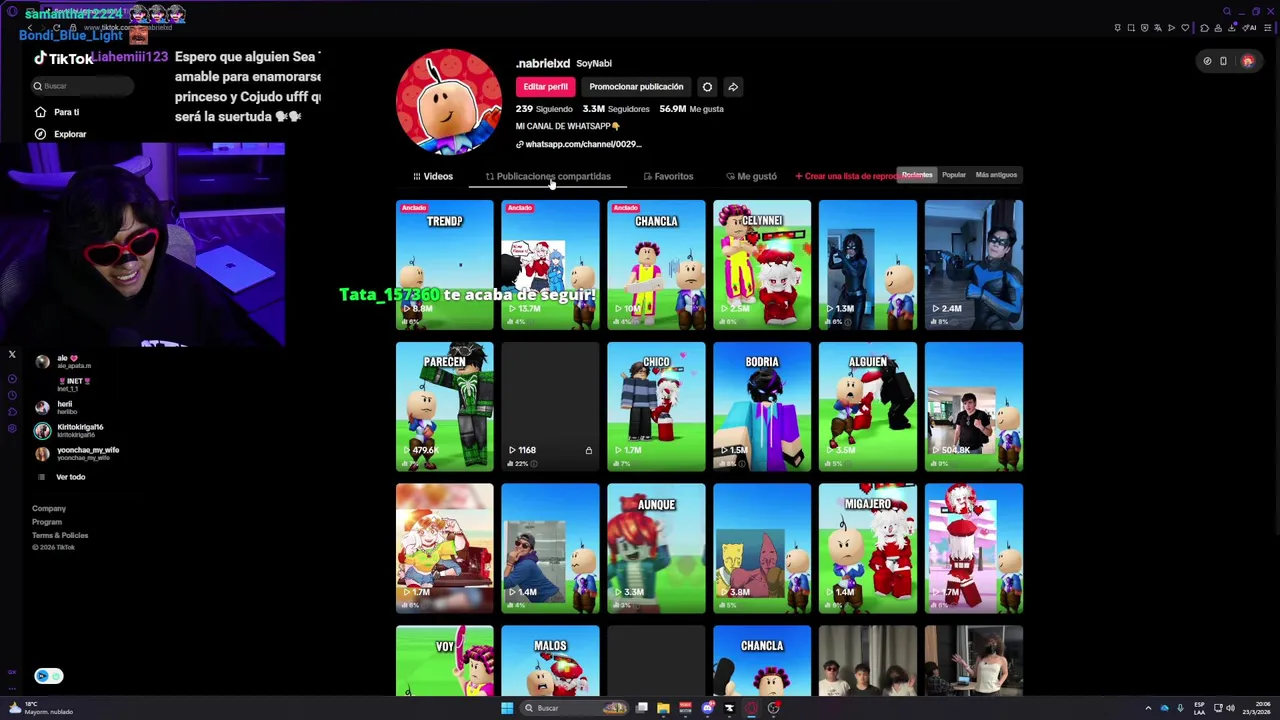1280x720 pixels.
Task: Switch to Me gustó tab
Action: pos(751,176)
